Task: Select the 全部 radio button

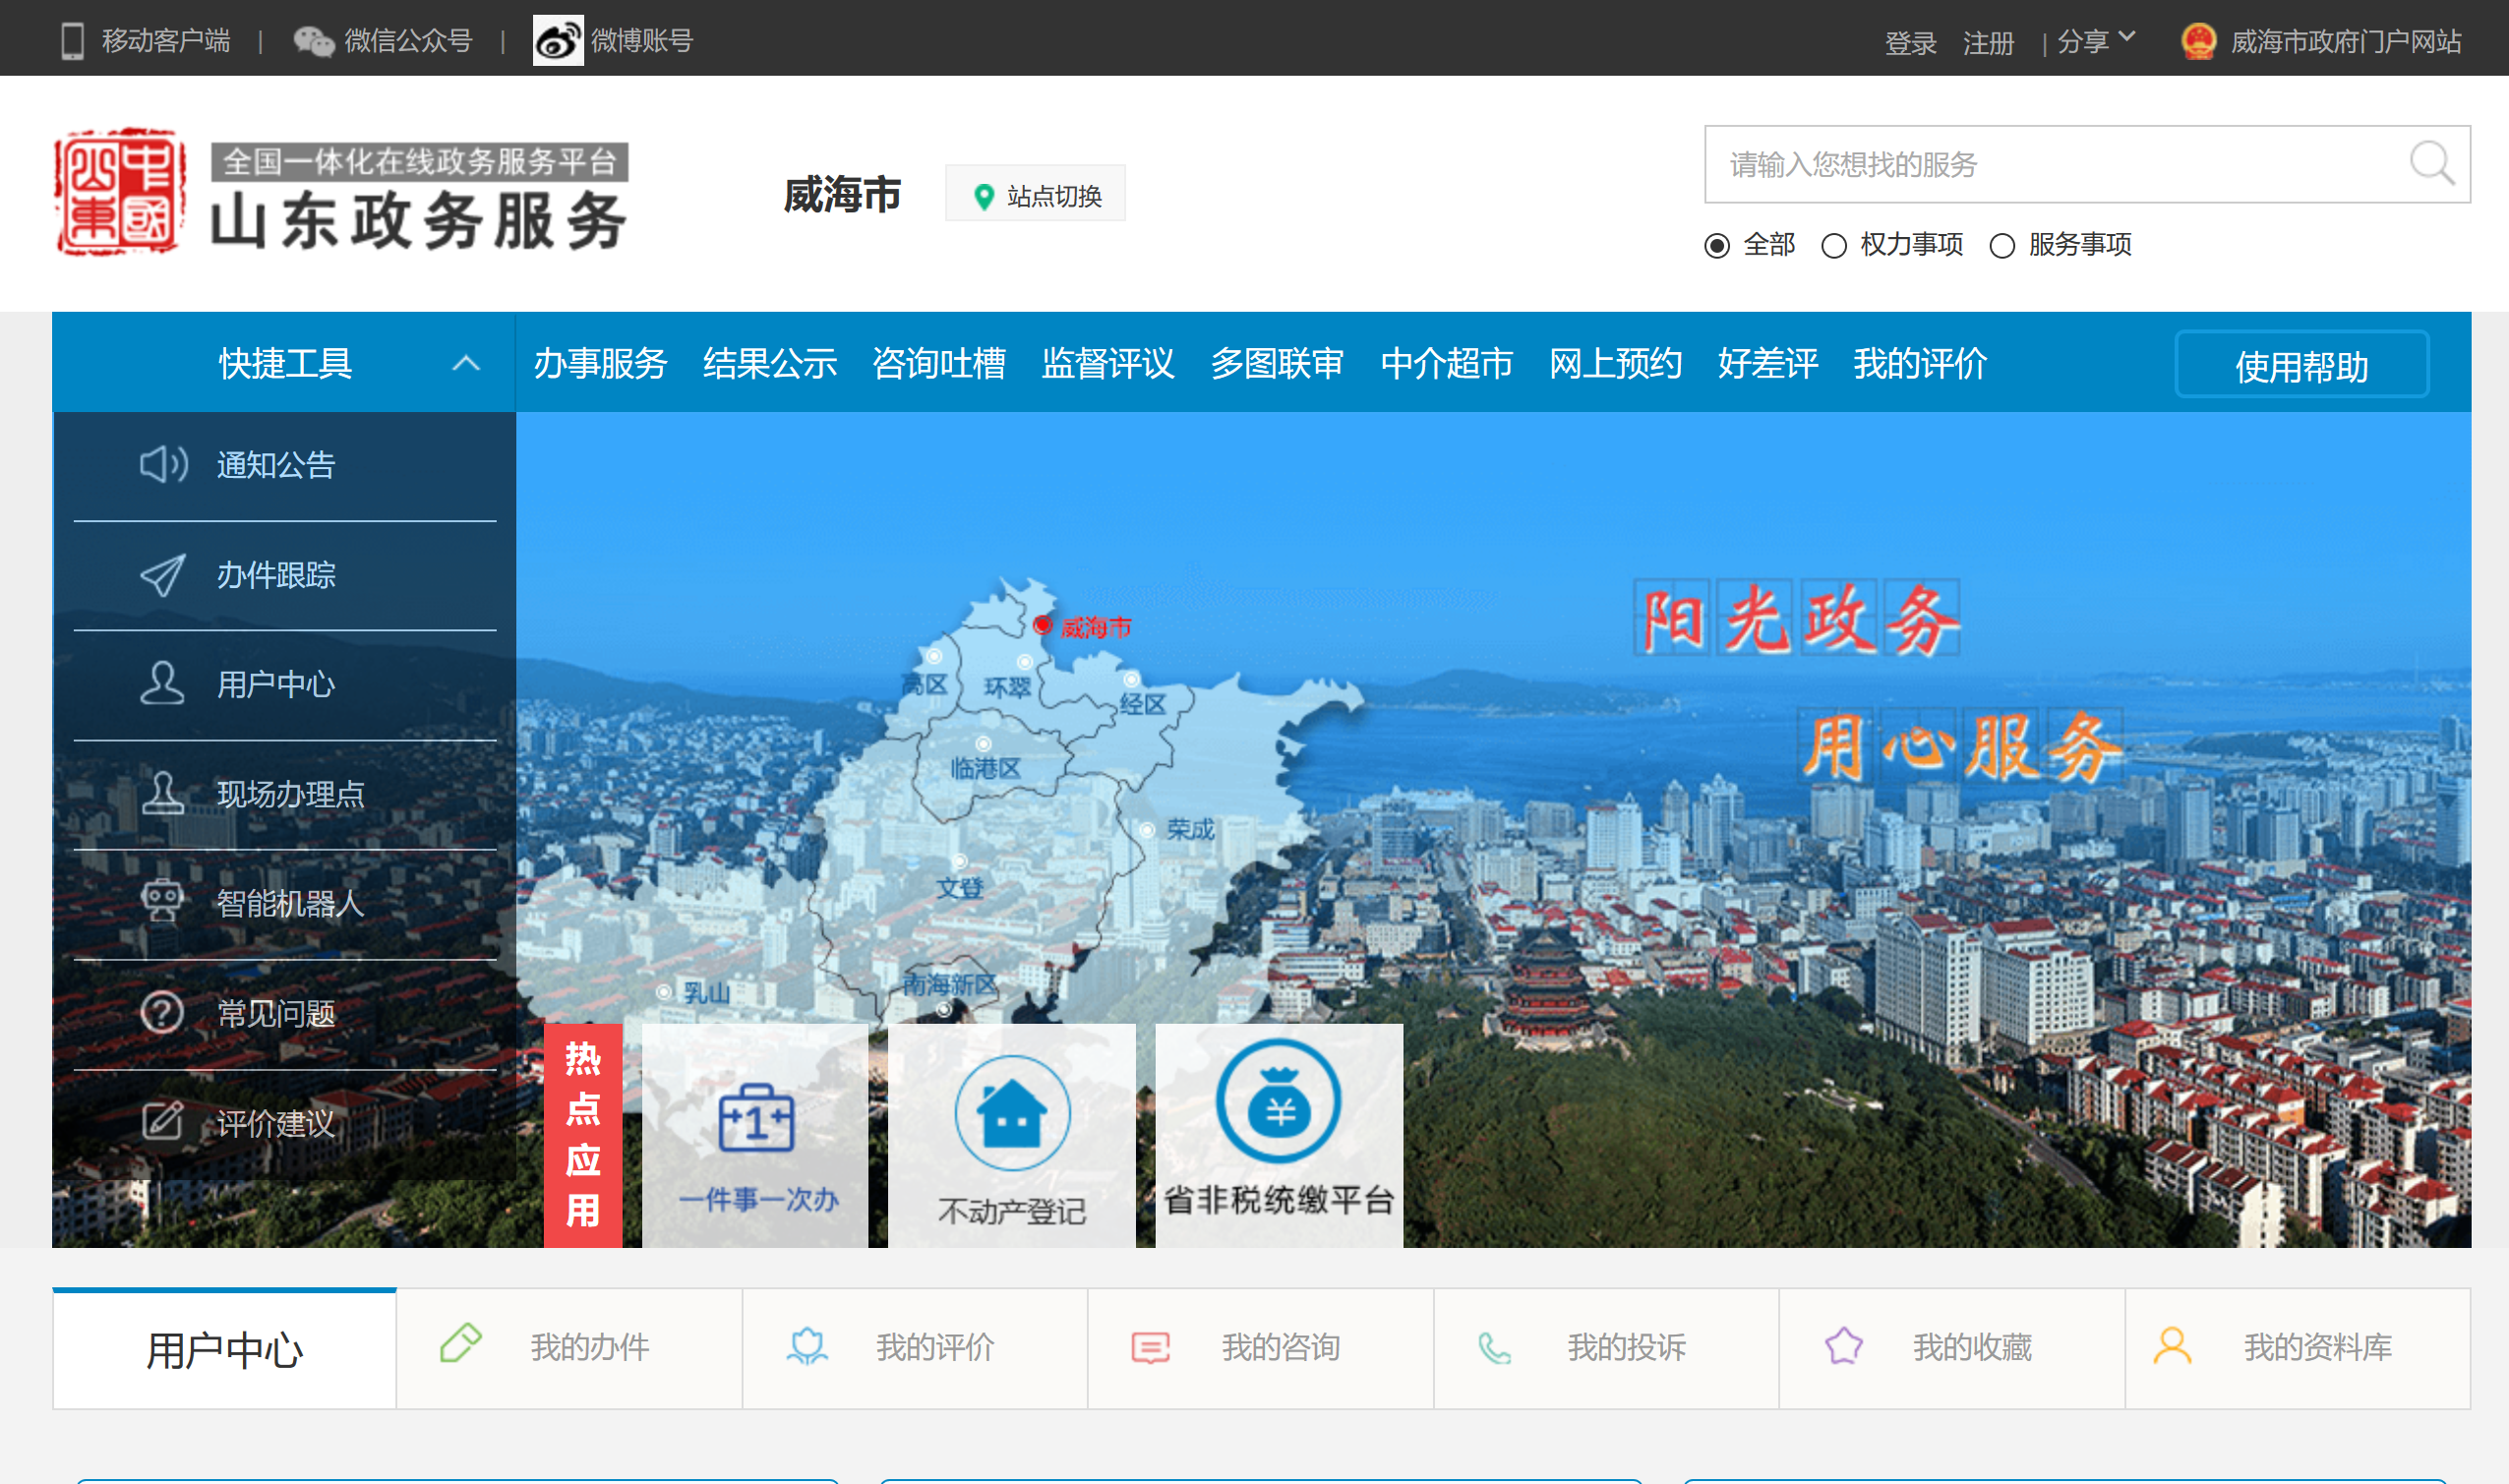Action: (1717, 246)
